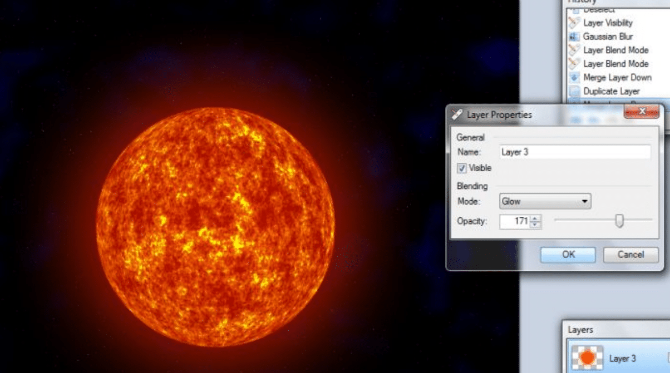Confirm layer properties with OK
Screen dimensions: 670x373
coord(568,255)
